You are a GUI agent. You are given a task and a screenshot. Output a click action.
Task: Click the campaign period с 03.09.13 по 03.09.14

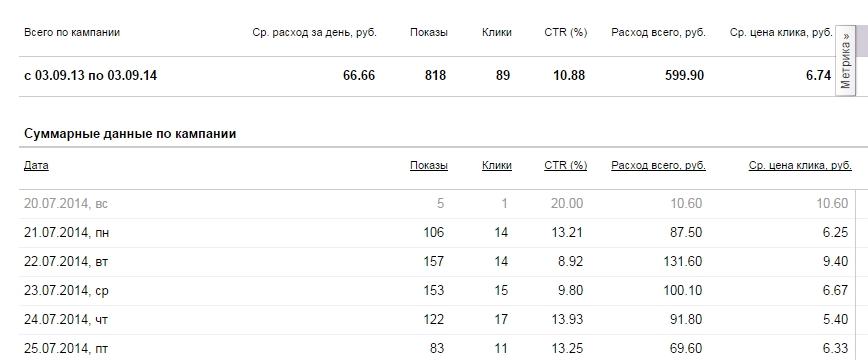(90, 75)
